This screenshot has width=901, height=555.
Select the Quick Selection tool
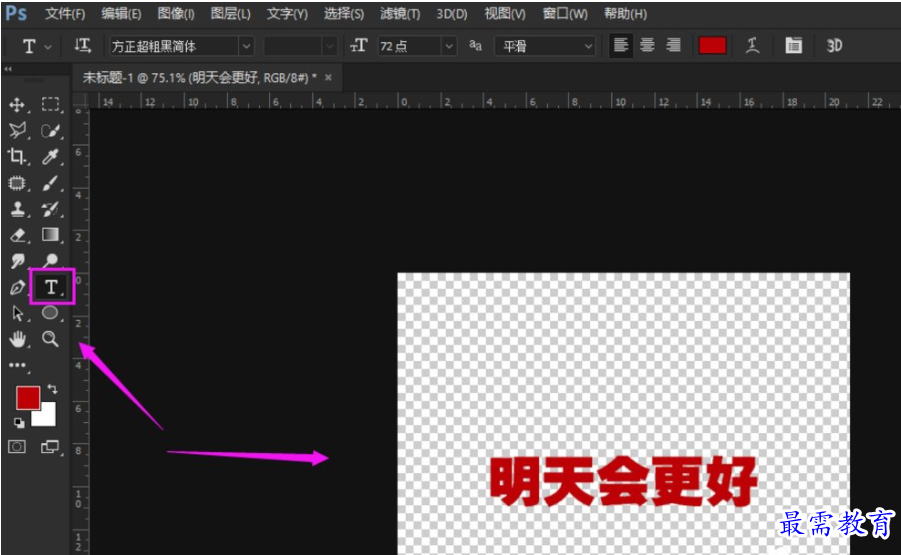point(50,131)
